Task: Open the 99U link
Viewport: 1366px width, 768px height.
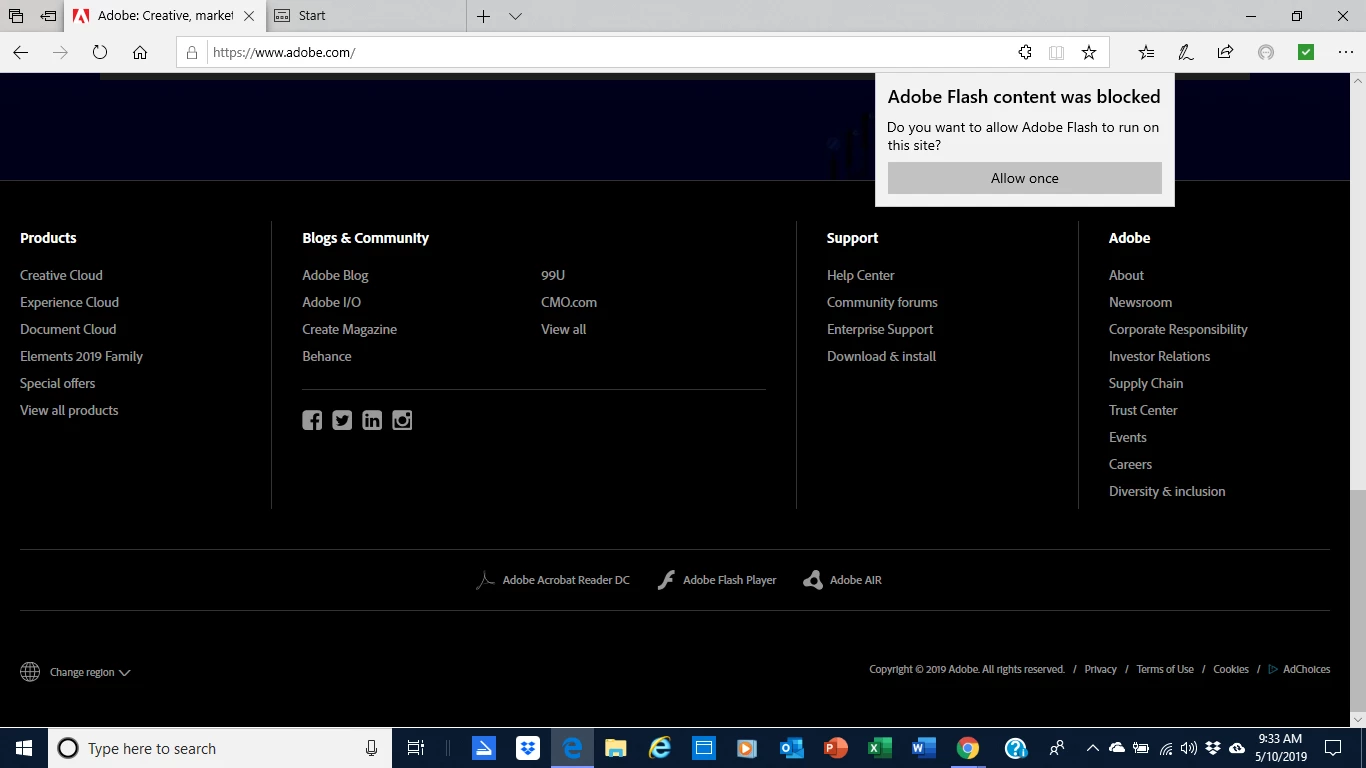Action: click(553, 275)
